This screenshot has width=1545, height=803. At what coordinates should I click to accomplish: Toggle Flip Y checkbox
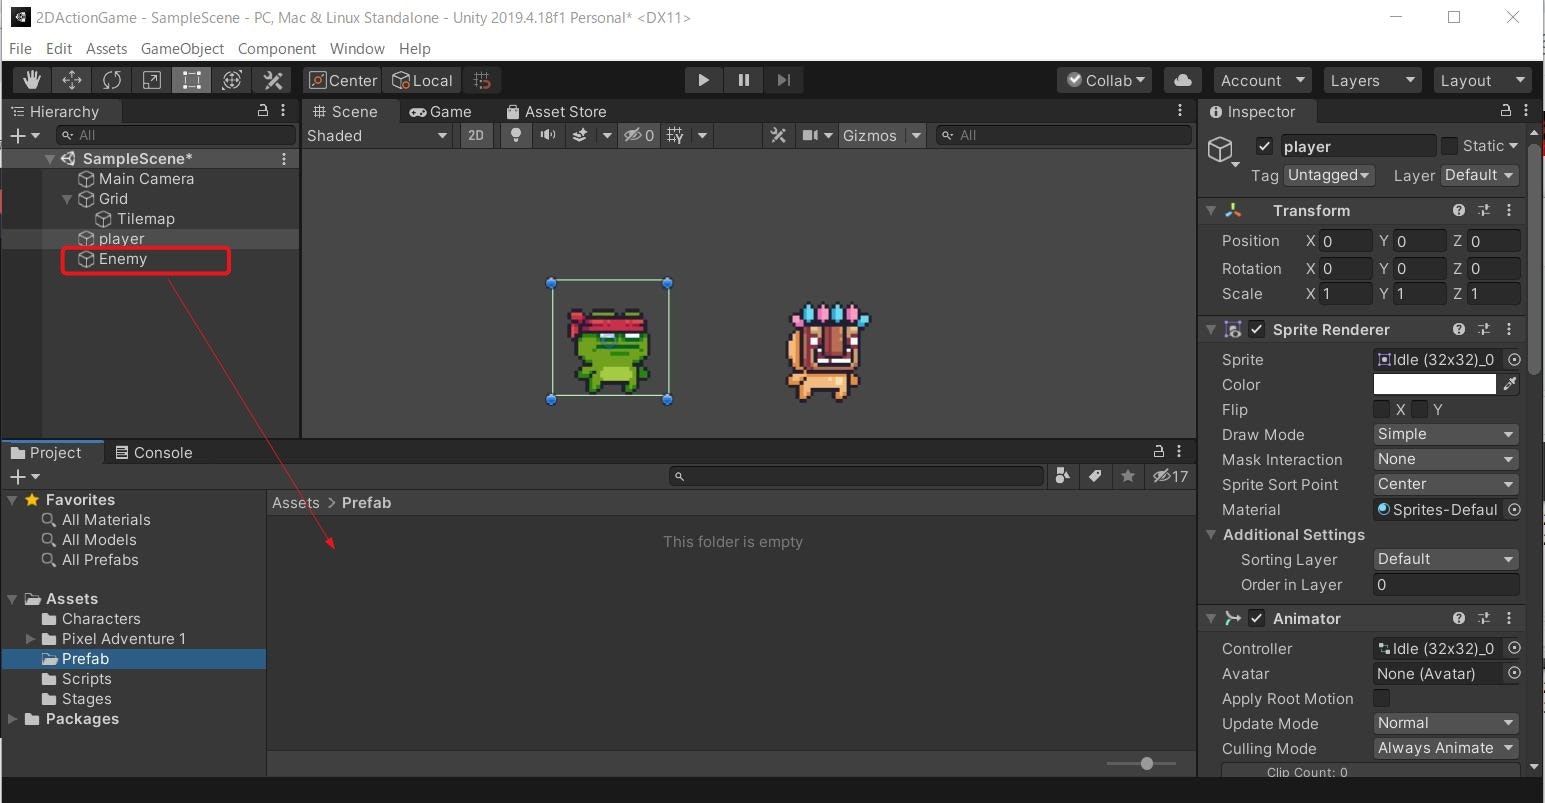[x=1420, y=409]
